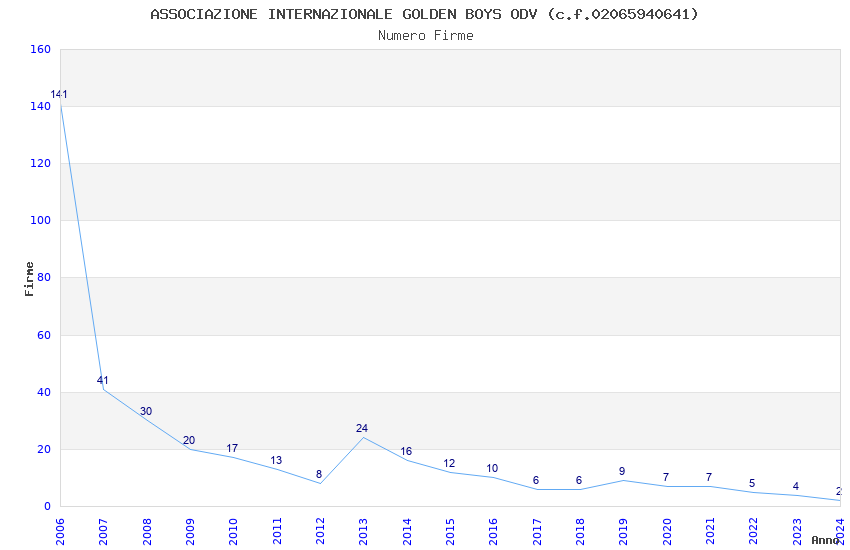Select the 10 data label for 2016
850x550 pixels.
[x=492, y=468]
